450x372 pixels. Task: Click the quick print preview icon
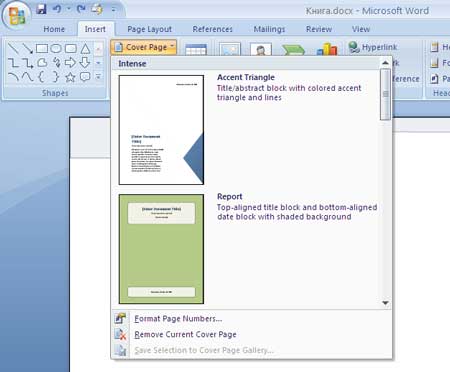coord(97,9)
